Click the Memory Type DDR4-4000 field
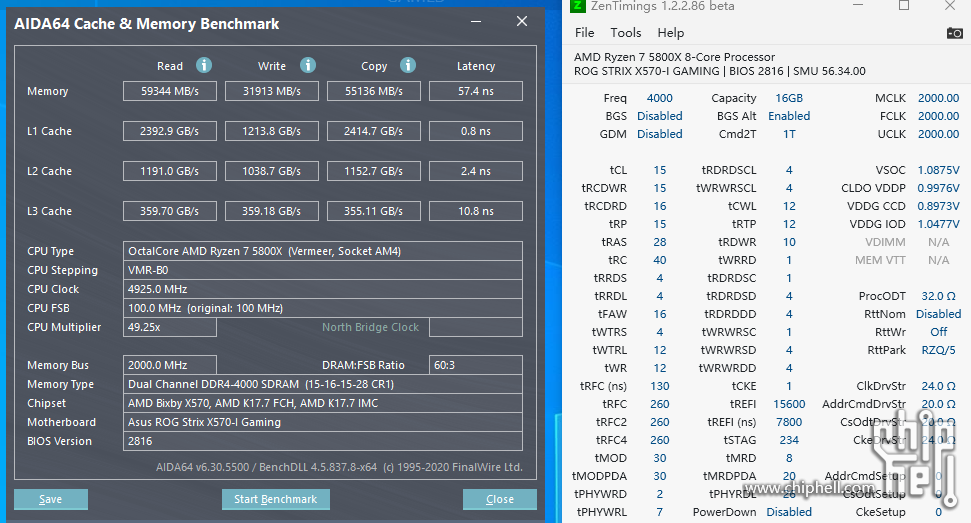The height and width of the screenshot is (523, 971). pyautogui.click(x=323, y=384)
